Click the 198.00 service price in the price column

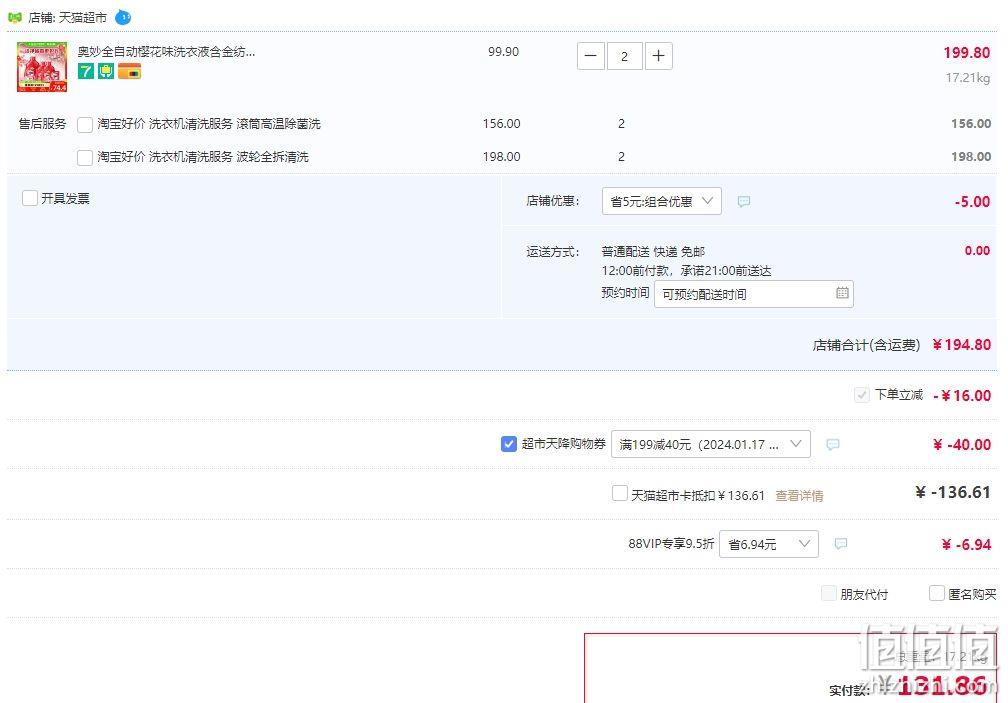coord(501,156)
